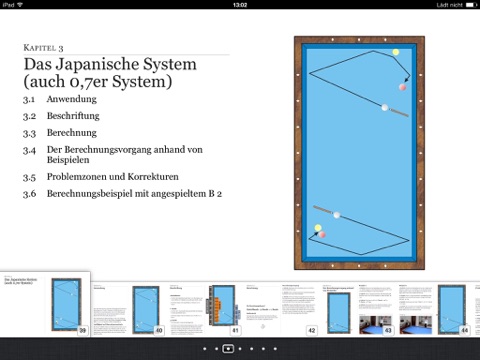Jump to the page 41 thumbnail
Image resolution: width=480 pixels, height=360 pixels.
pyautogui.click(x=205, y=310)
